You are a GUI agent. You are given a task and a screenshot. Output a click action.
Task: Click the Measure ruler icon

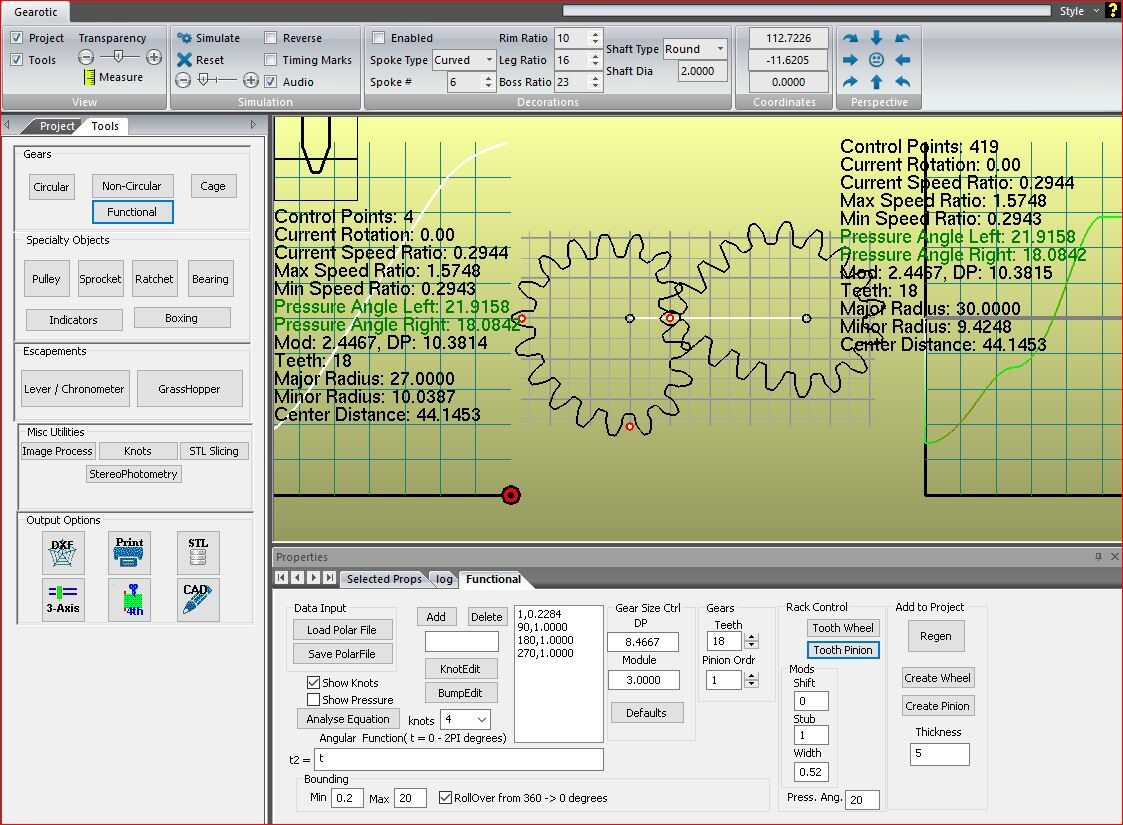click(89, 77)
